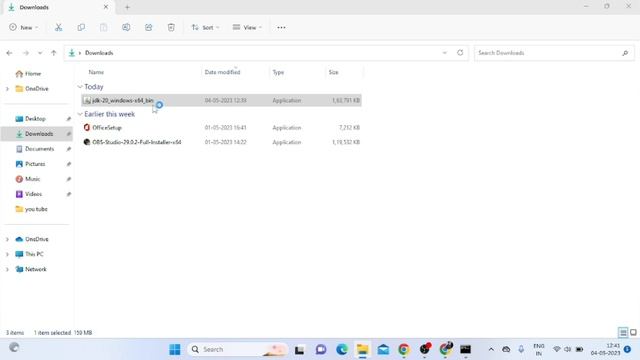This screenshot has width=640, height=360.
Task: Close the Downloads tab
Action: coord(106,7)
